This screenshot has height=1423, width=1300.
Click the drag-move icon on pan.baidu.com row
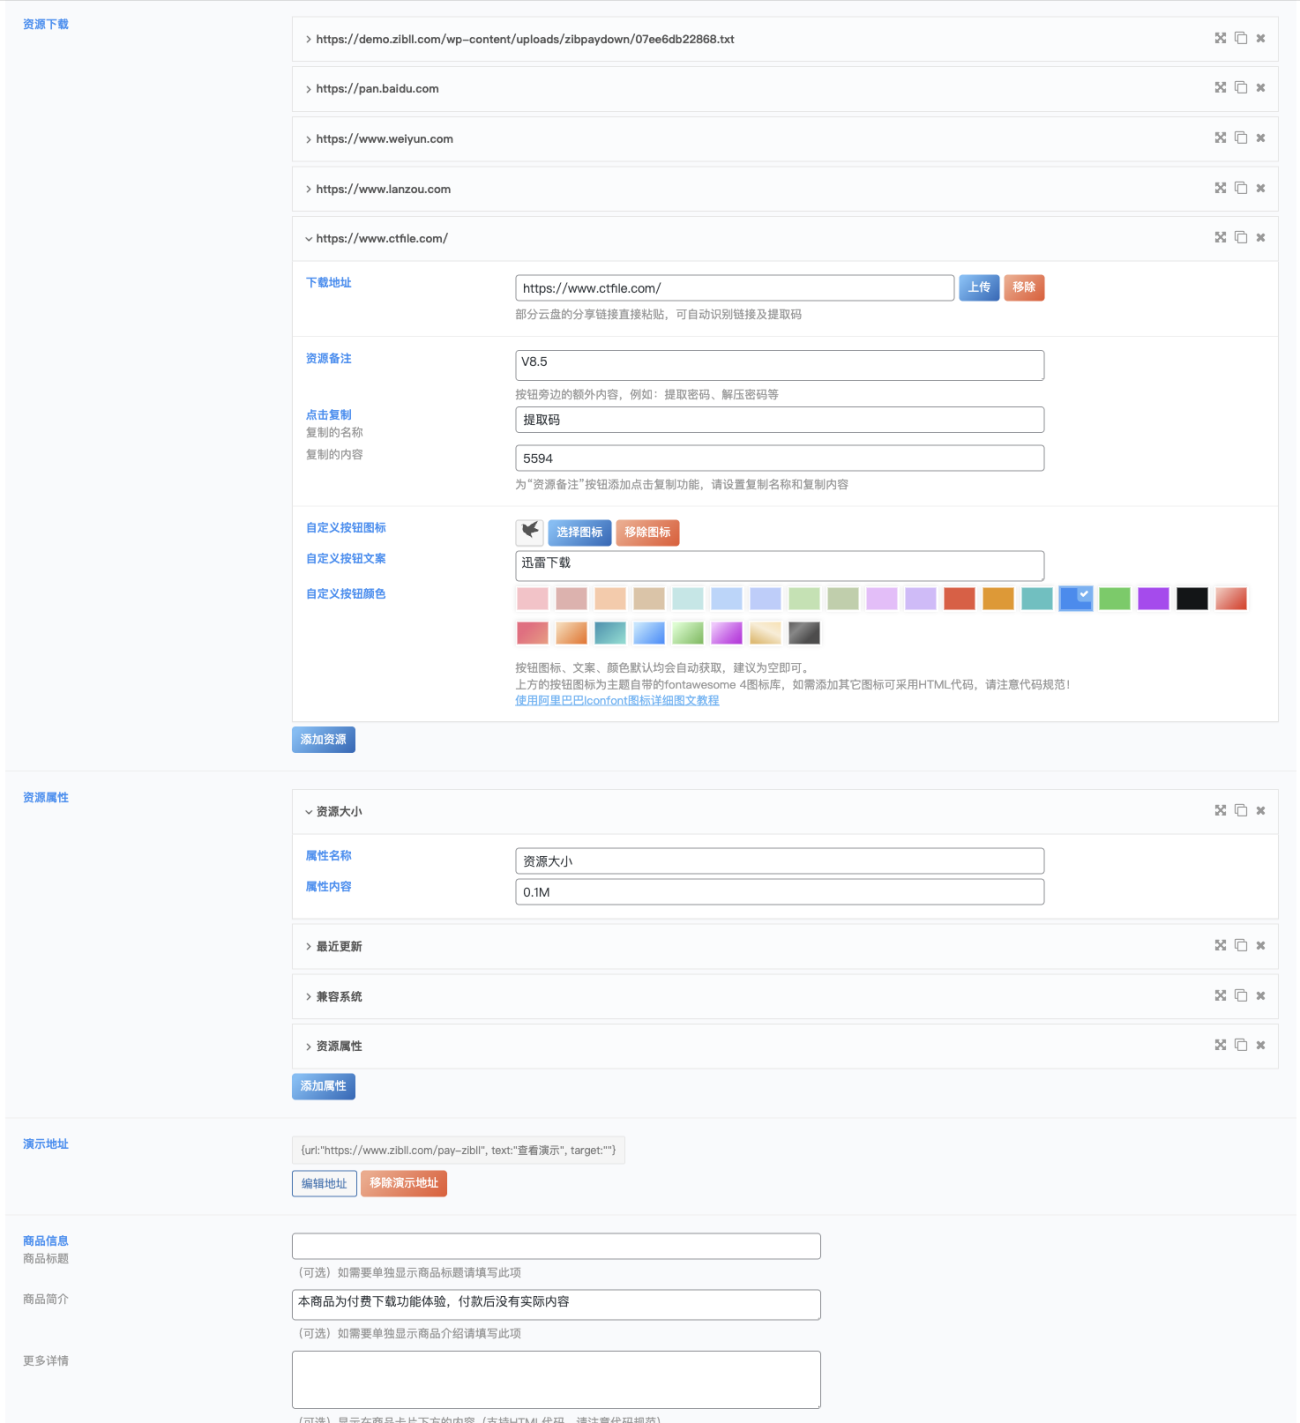1220,88
